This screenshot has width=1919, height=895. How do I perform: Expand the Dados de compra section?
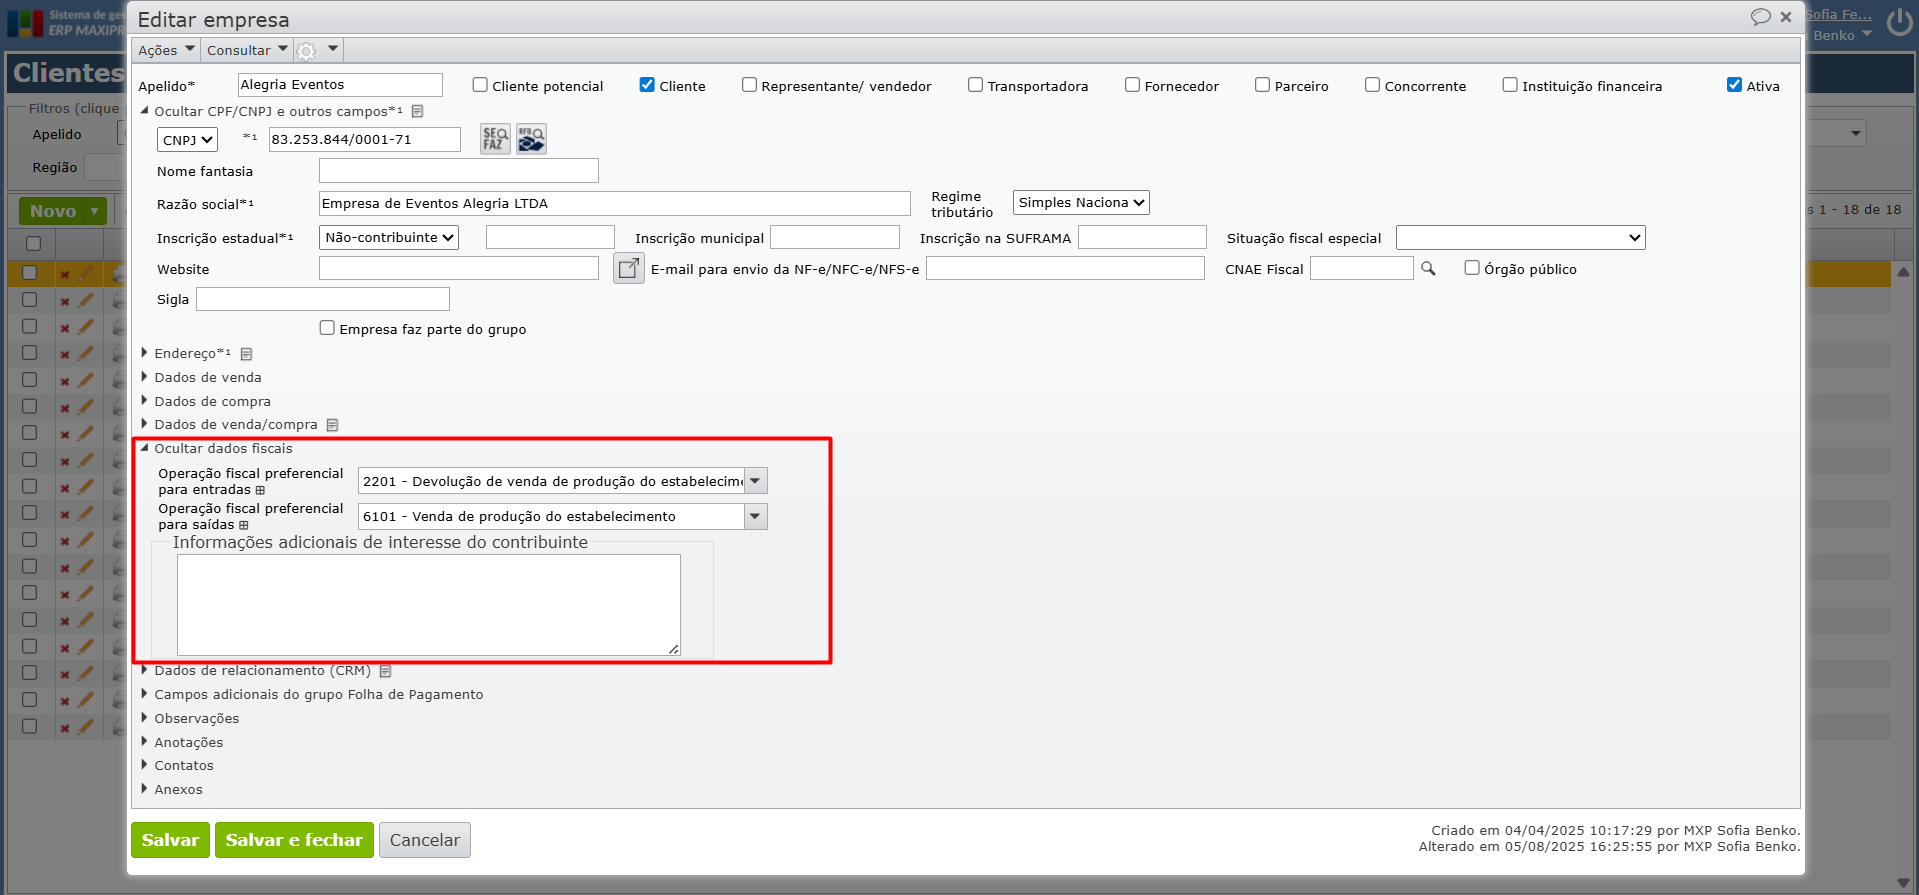pos(206,402)
